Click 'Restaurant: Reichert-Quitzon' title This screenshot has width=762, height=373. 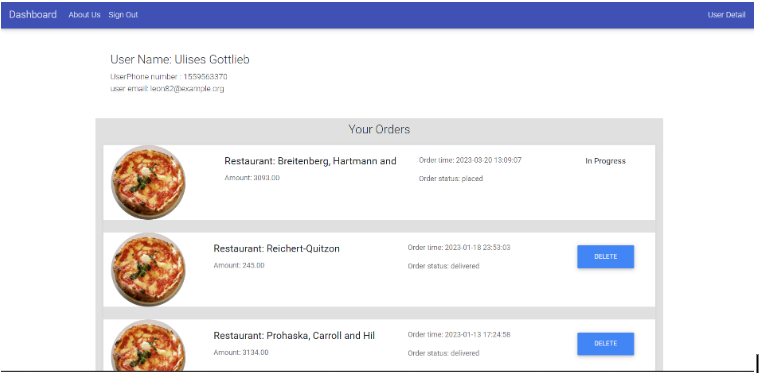(x=277, y=249)
